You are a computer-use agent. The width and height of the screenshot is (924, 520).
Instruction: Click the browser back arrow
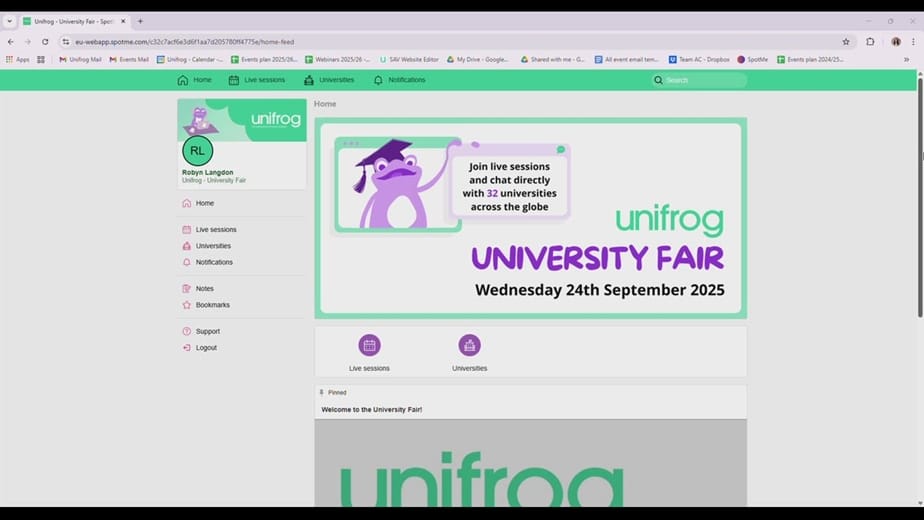pyautogui.click(x=11, y=42)
